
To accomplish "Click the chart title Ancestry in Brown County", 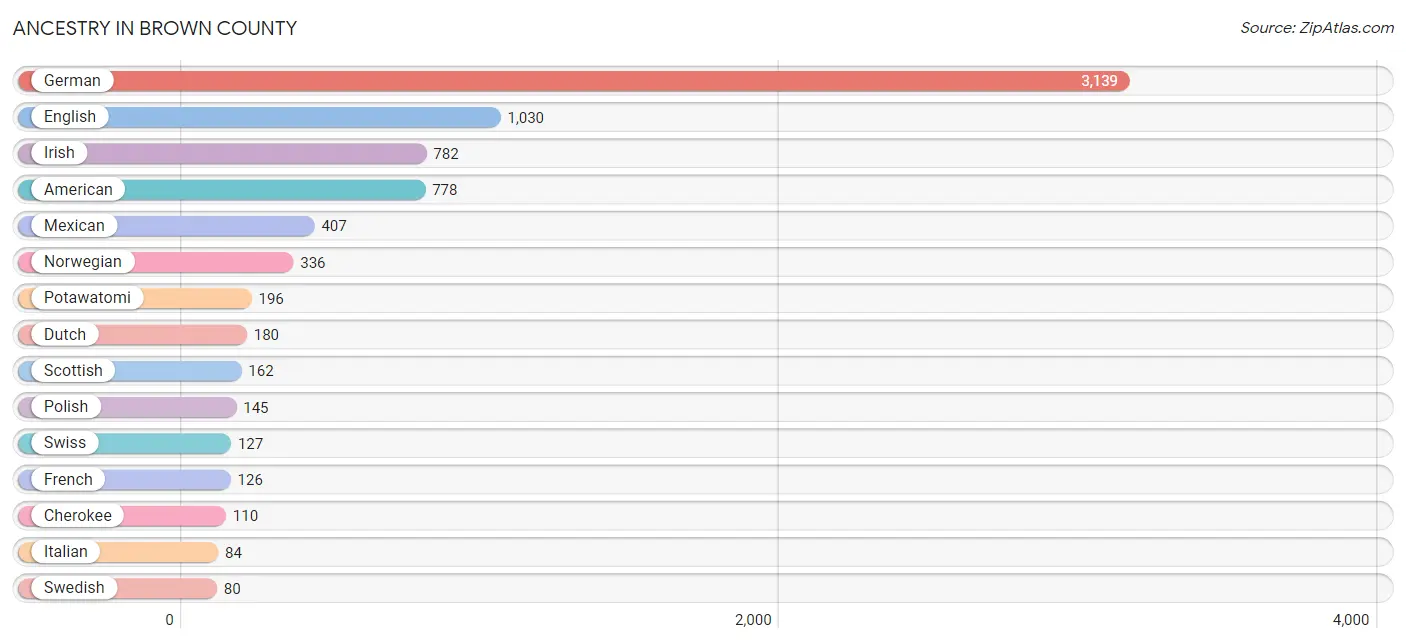I will click(155, 28).
